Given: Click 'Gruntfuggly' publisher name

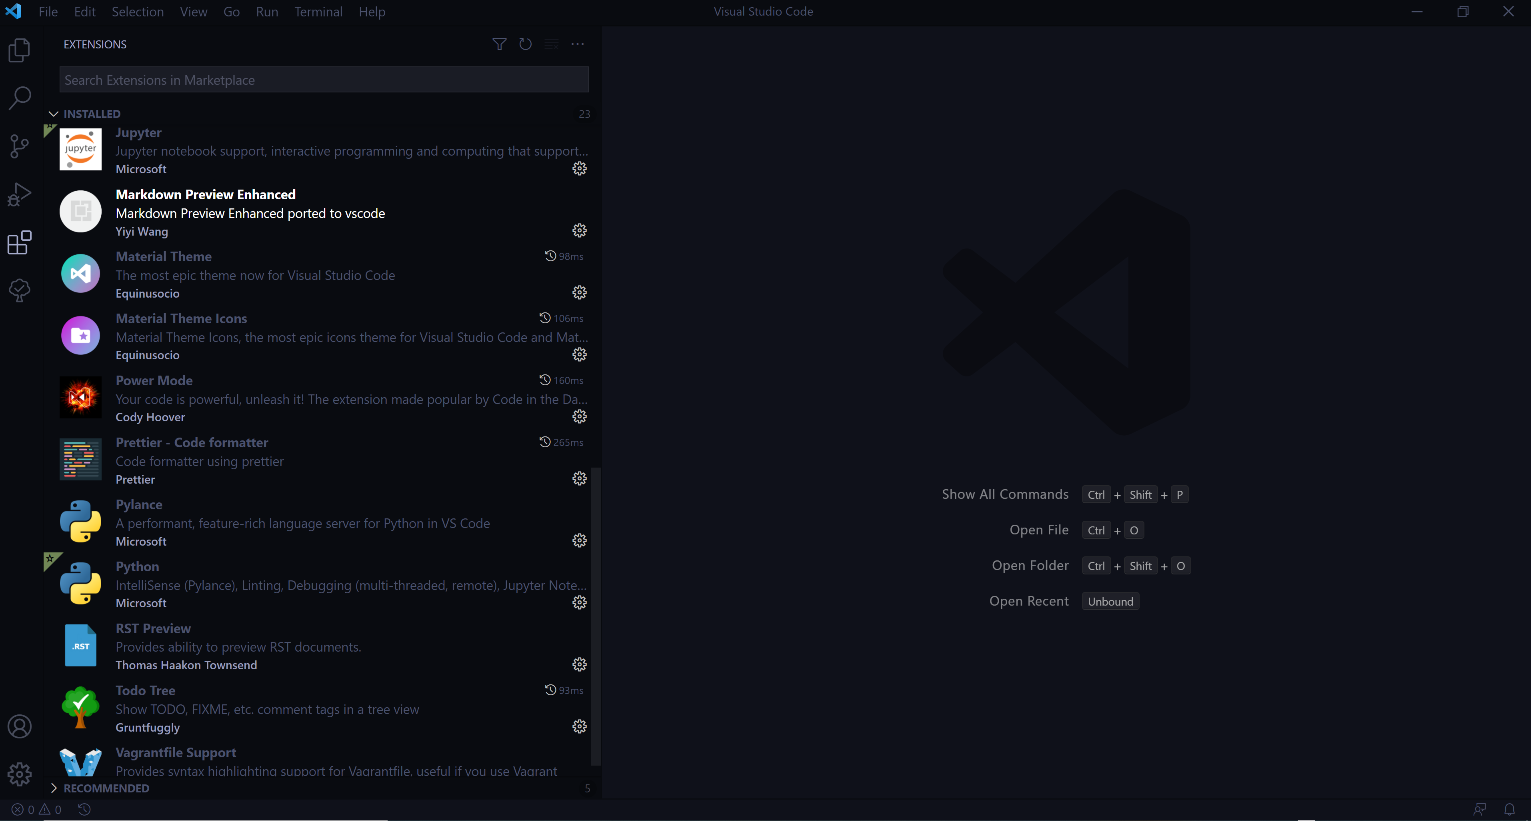Looking at the screenshot, I should click(x=148, y=728).
